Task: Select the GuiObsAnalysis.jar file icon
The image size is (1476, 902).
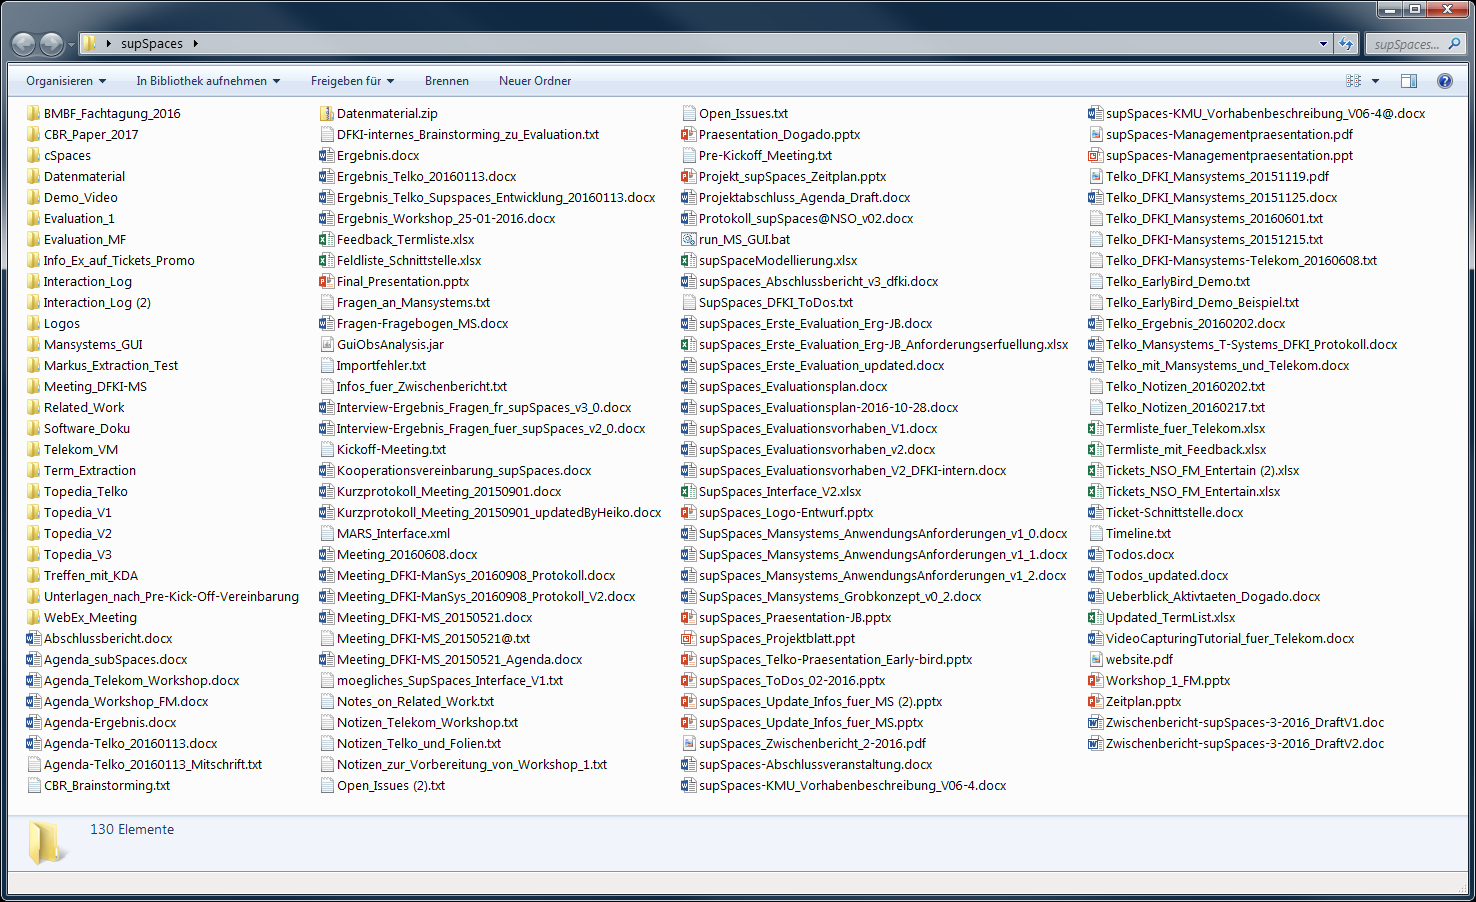Action: tap(326, 345)
